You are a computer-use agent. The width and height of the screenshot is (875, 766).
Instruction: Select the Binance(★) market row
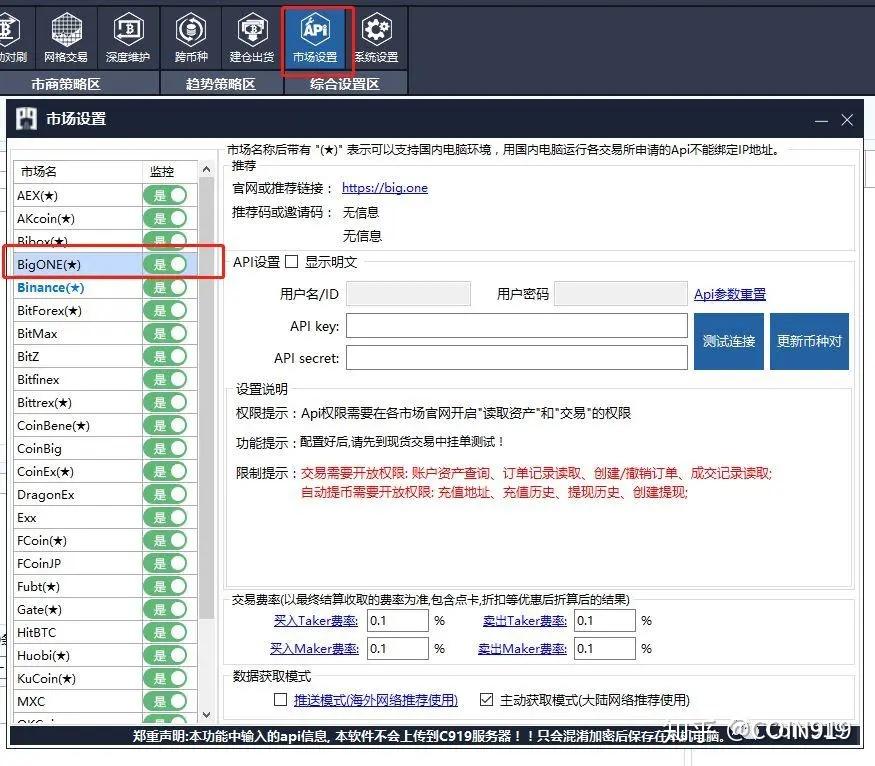106,287
